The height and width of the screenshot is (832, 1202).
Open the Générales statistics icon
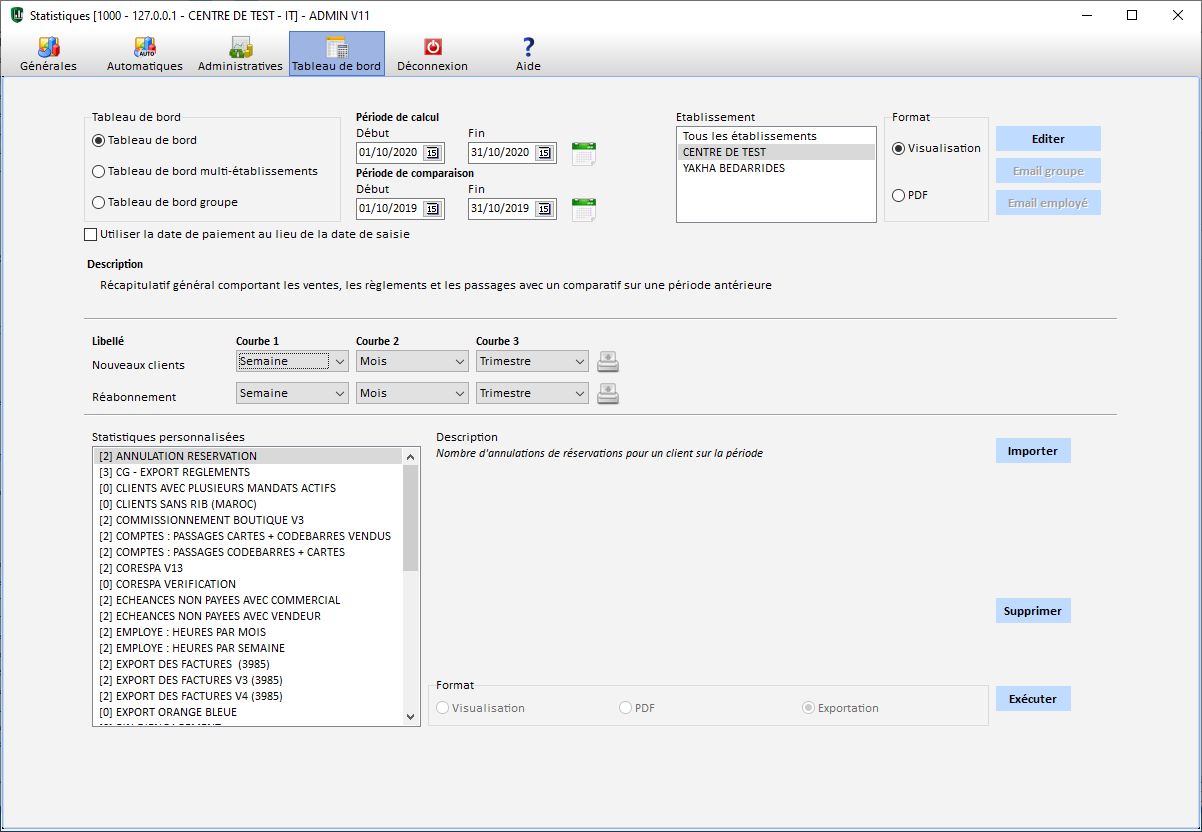click(48, 48)
